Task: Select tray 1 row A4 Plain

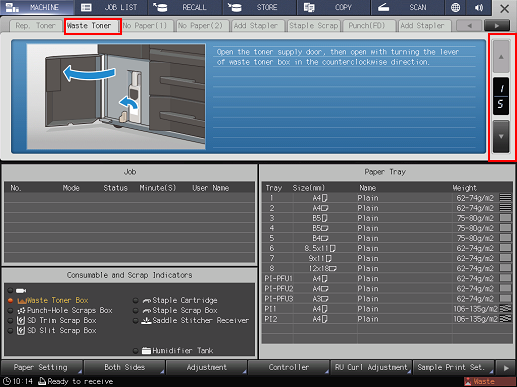Action: (387, 198)
